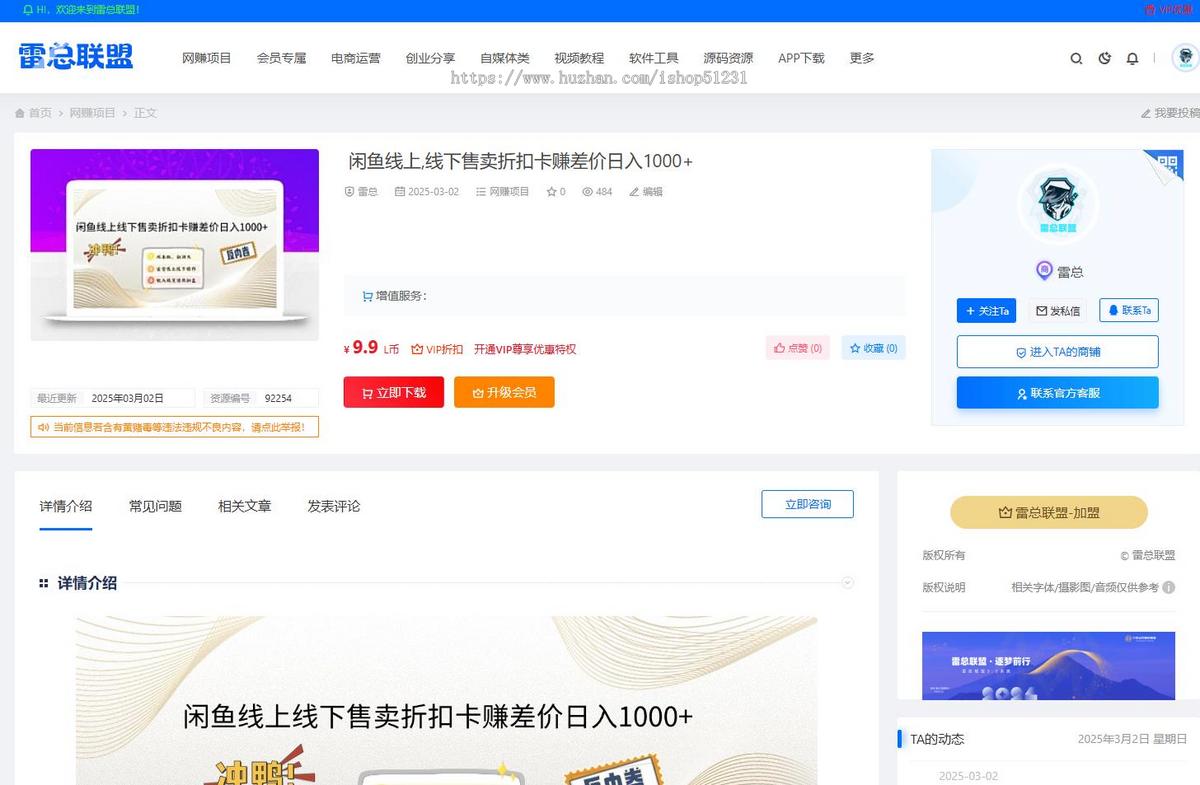Open 网赚项目 breadcrumb link
1200x785 pixels.
tap(92, 113)
